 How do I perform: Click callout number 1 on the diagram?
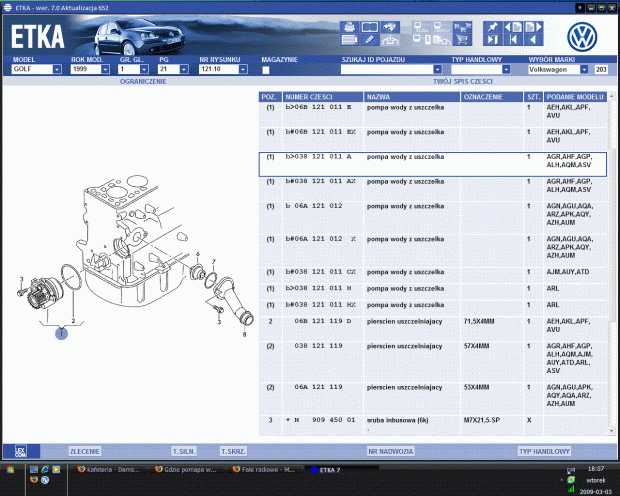61,333
